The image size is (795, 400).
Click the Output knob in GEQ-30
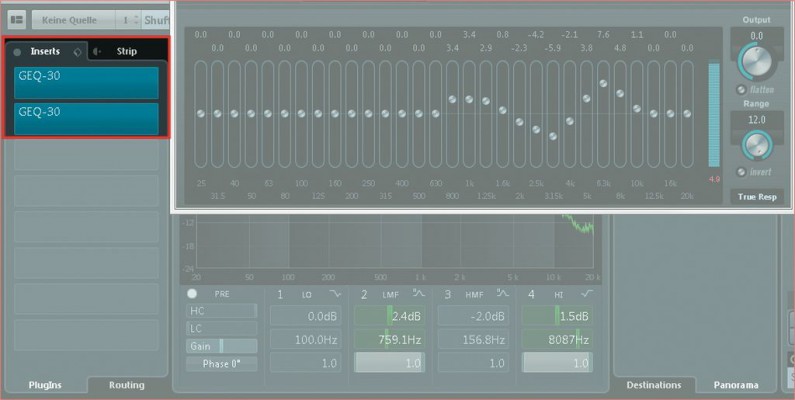756,63
